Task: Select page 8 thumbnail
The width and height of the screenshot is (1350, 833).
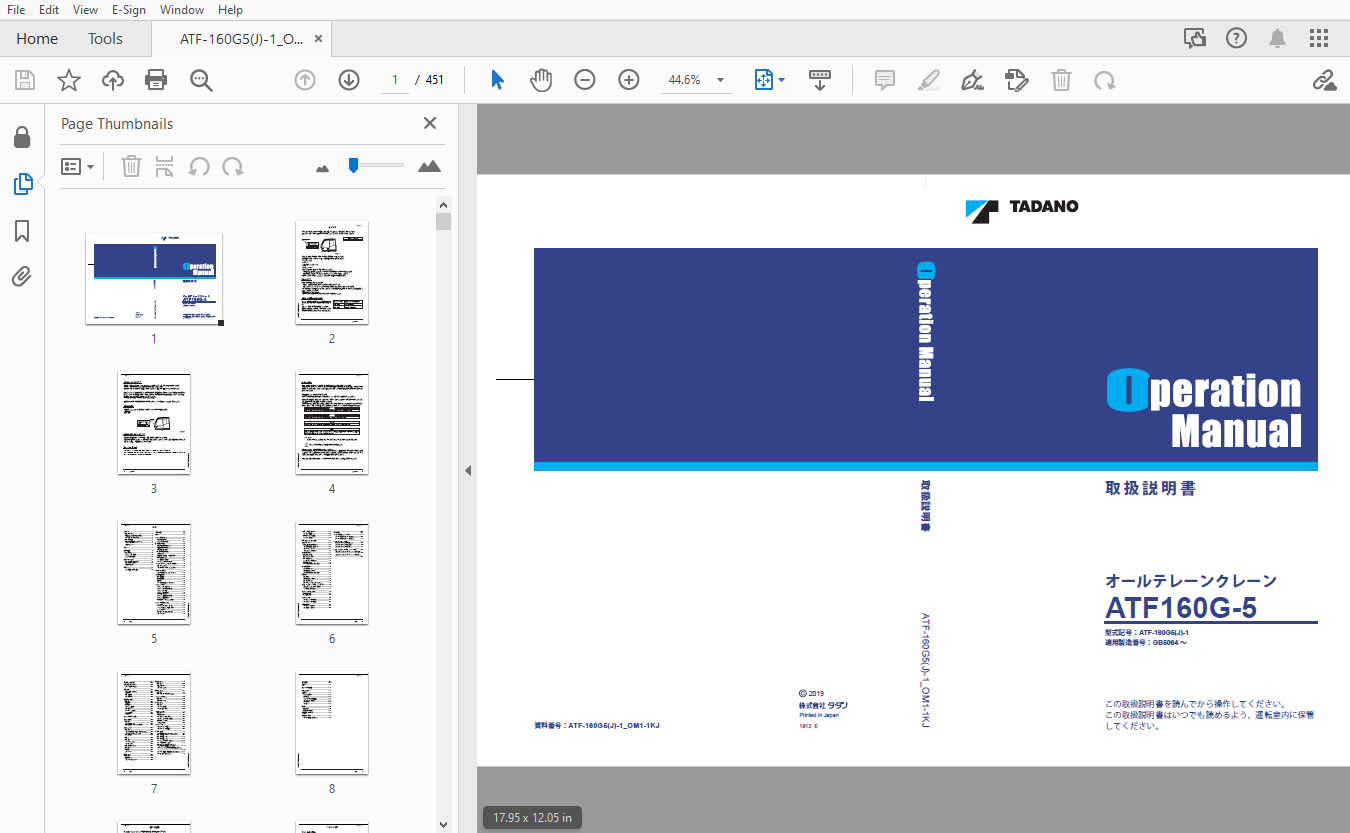Action: [x=332, y=724]
